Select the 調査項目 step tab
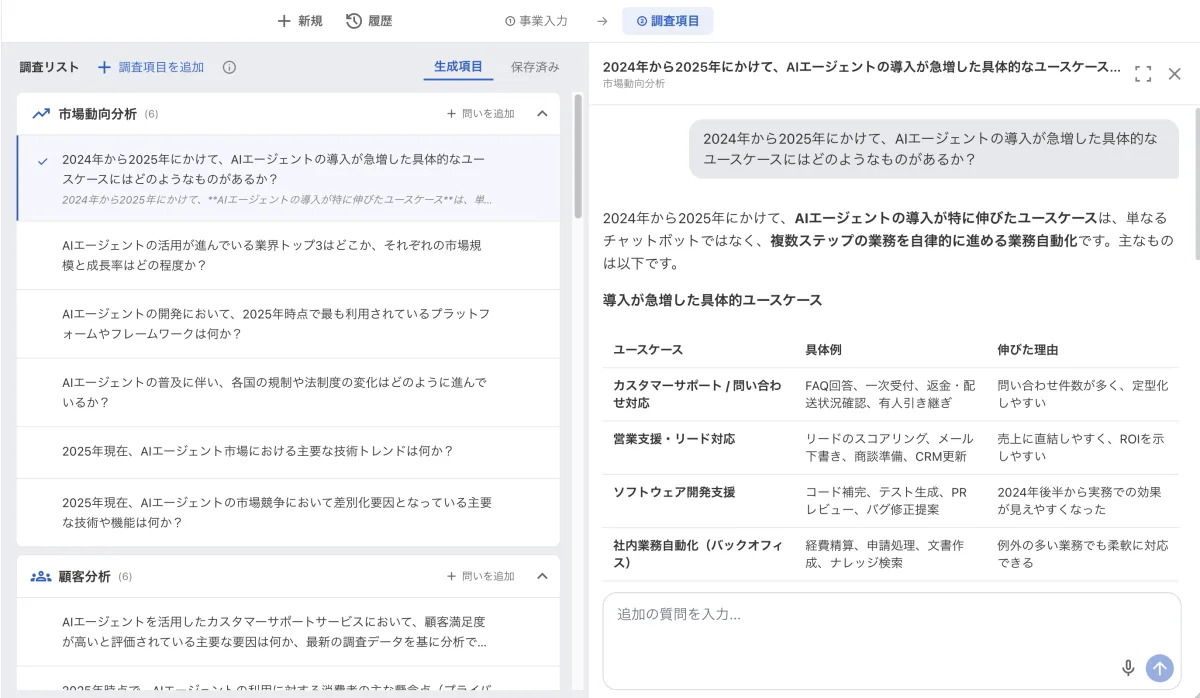Image resolution: width=1200 pixels, height=698 pixels. (x=668, y=20)
